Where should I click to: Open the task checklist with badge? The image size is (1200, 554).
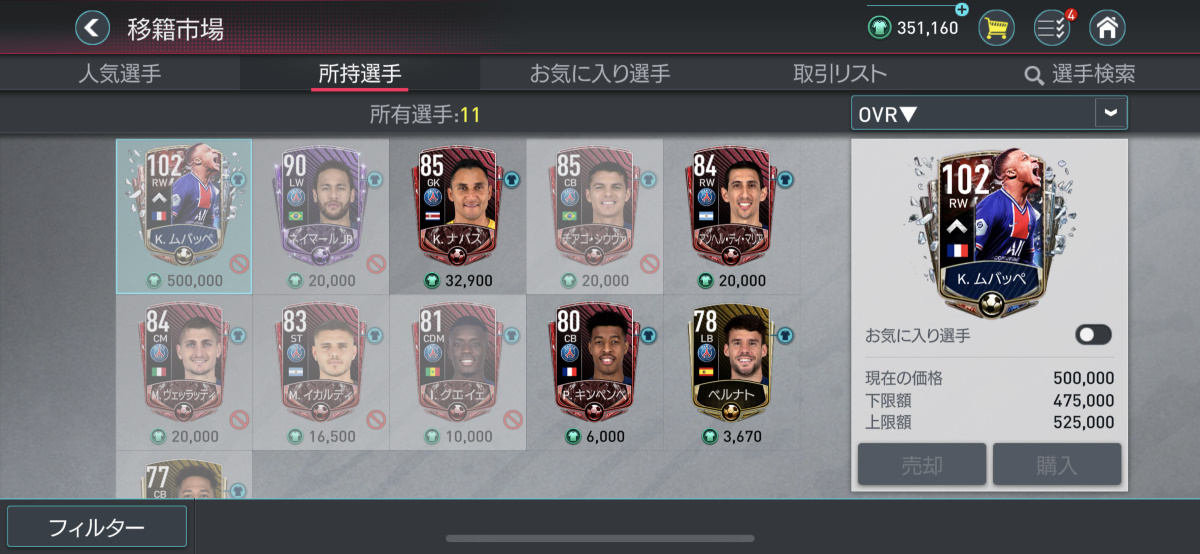1052,27
